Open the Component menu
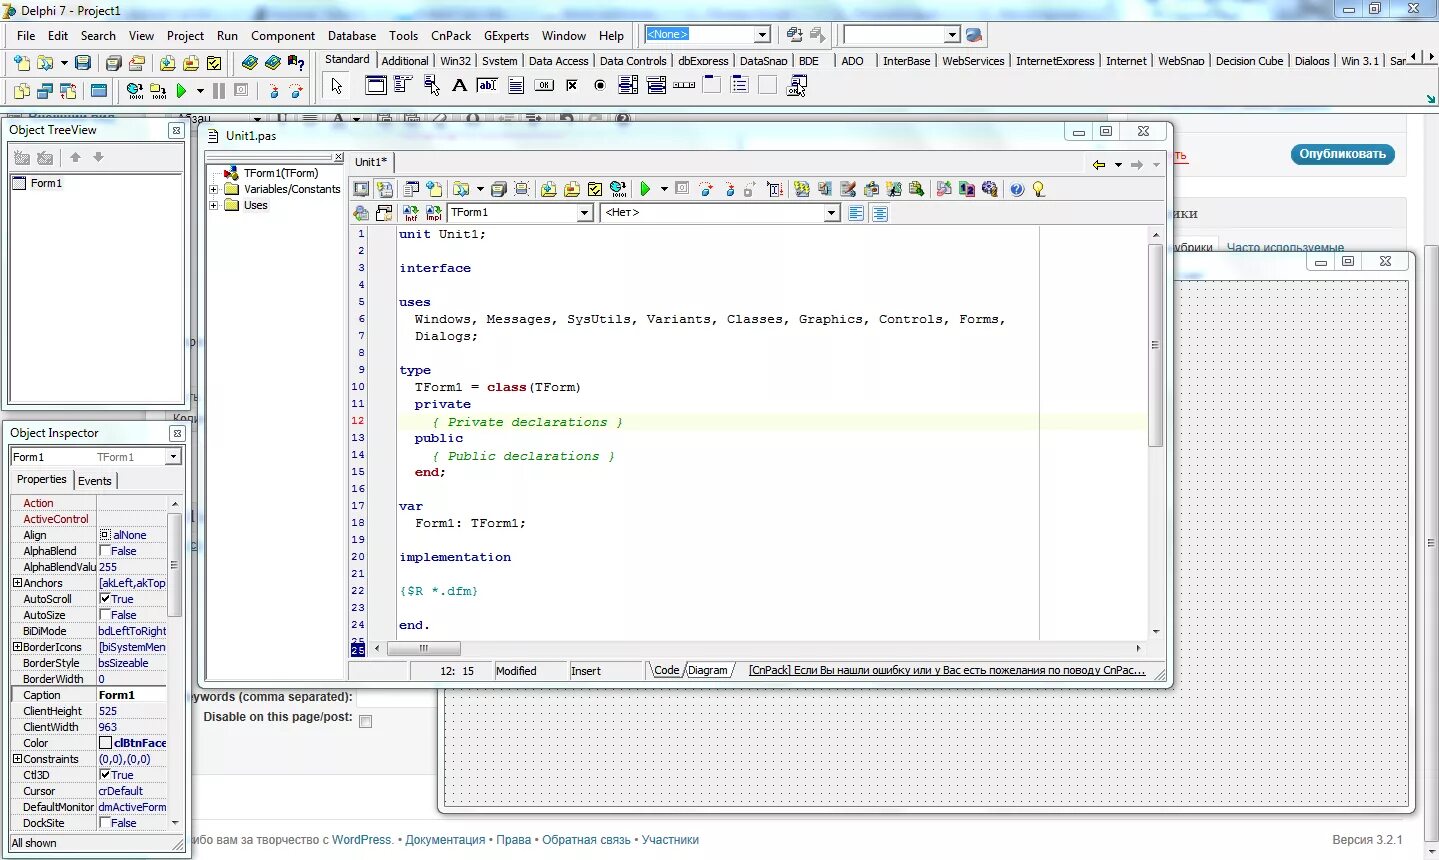Viewport: 1439px width, 860px height. [283, 35]
